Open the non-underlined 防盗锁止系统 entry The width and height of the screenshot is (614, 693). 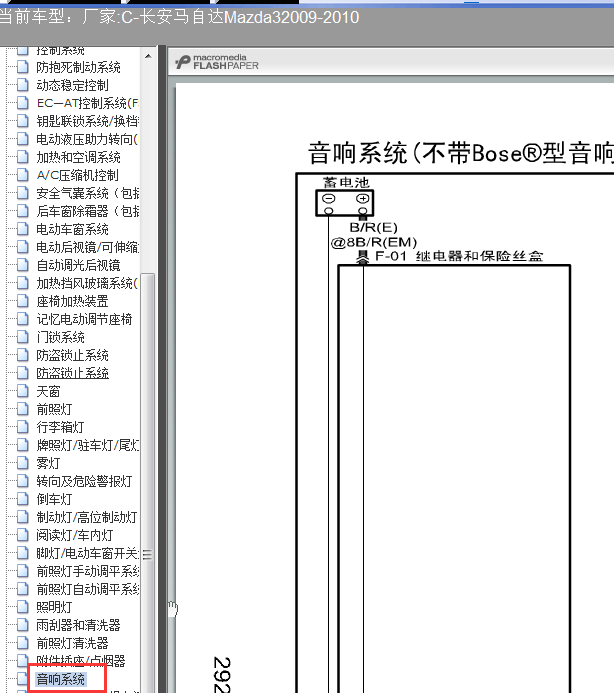72,355
